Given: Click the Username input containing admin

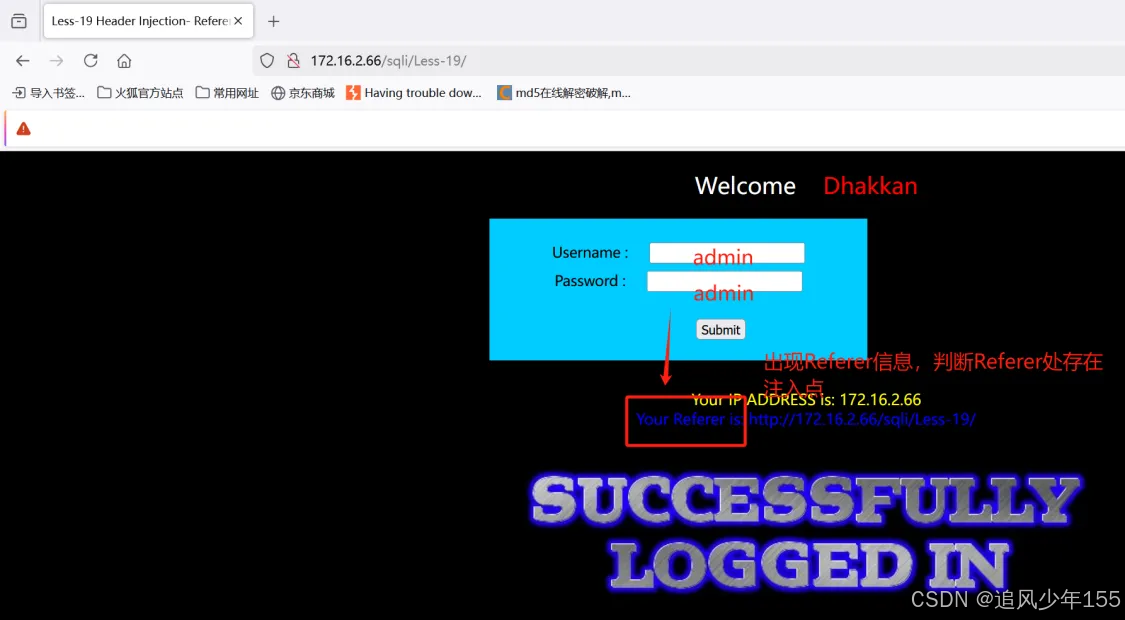Looking at the screenshot, I should (x=726, y=252).
